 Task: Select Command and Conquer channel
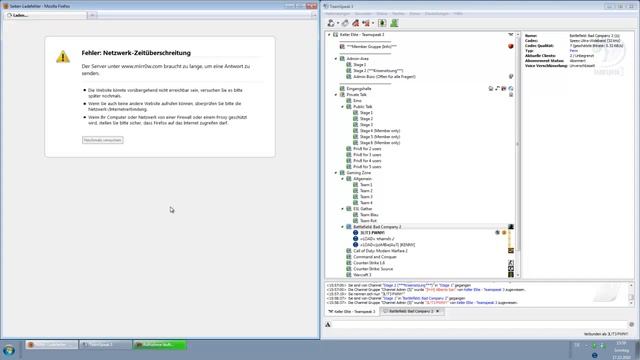[x=375, y=257]
